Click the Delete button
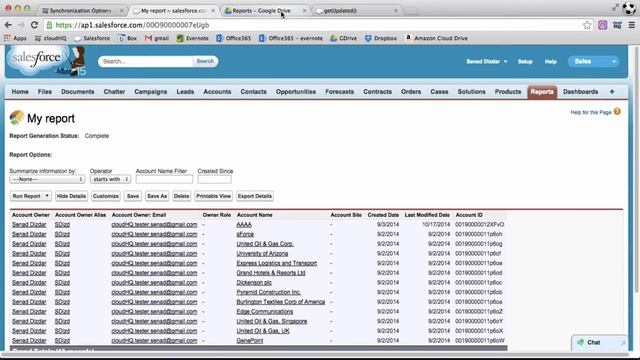This screenshot has width=640, height=360. click(x=181, y=196)
